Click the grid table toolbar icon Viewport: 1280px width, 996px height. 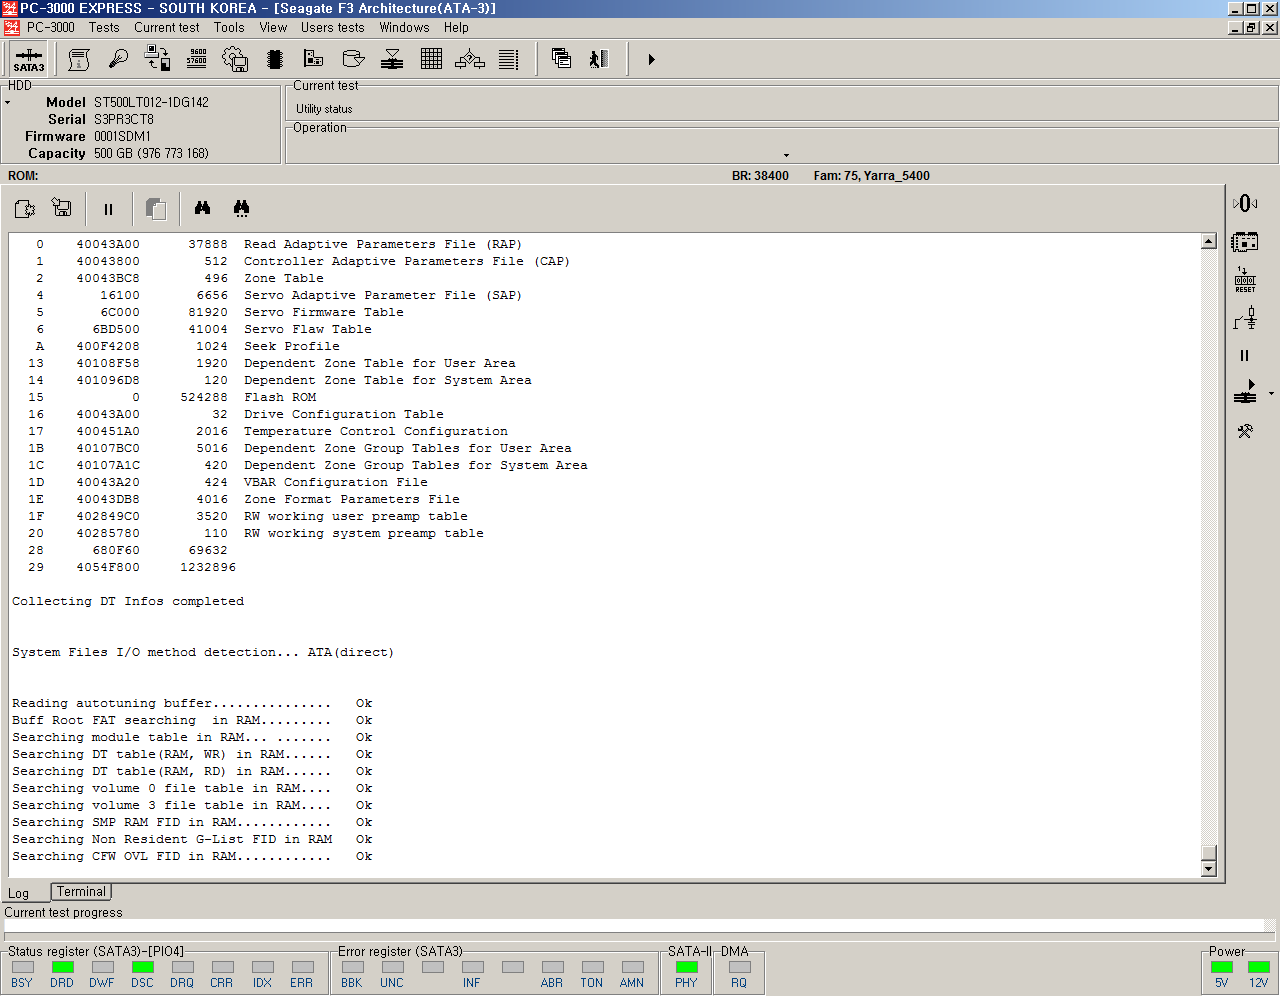point(431,60)
